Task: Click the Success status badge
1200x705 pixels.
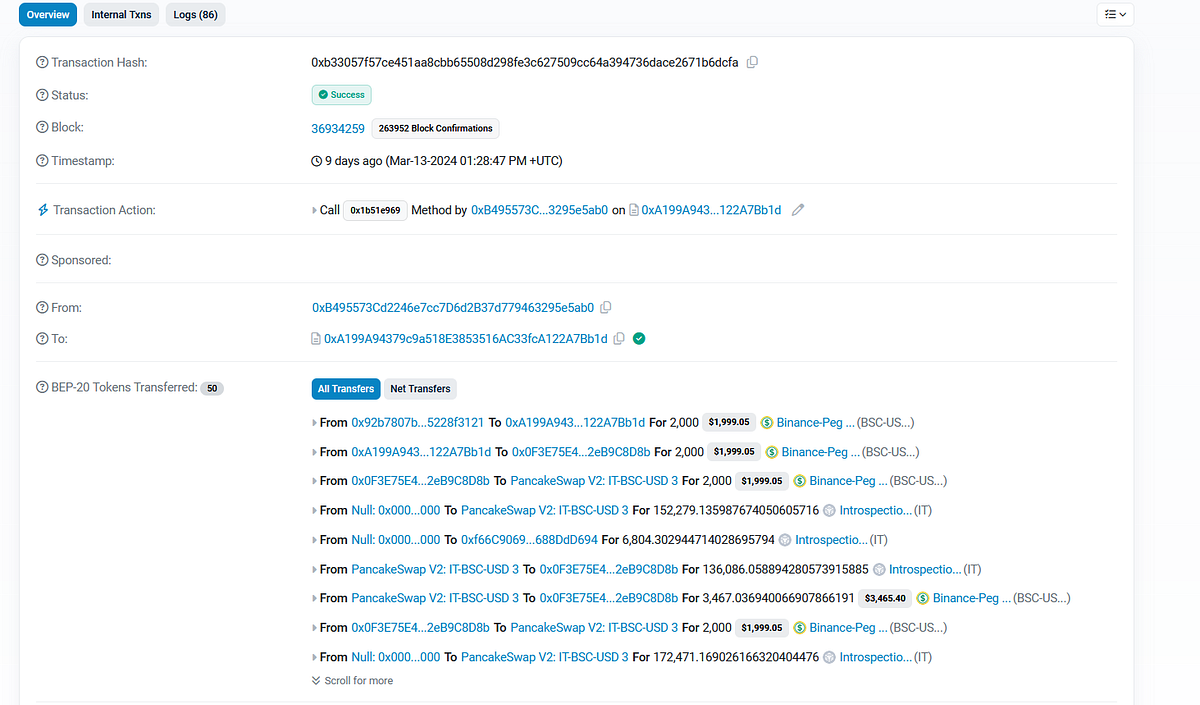Action: [x=341, y=94]
